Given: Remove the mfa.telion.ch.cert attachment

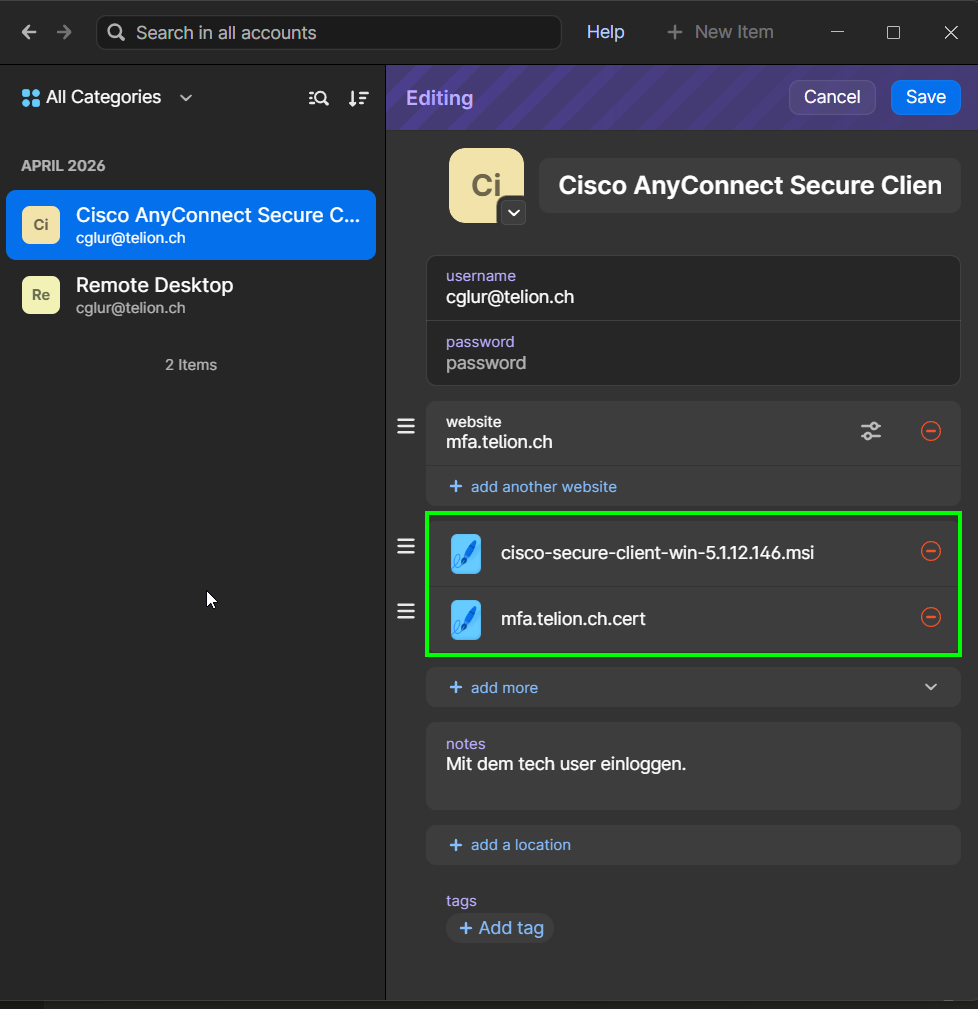Looking at the screenshot, I should pos(930,617).
